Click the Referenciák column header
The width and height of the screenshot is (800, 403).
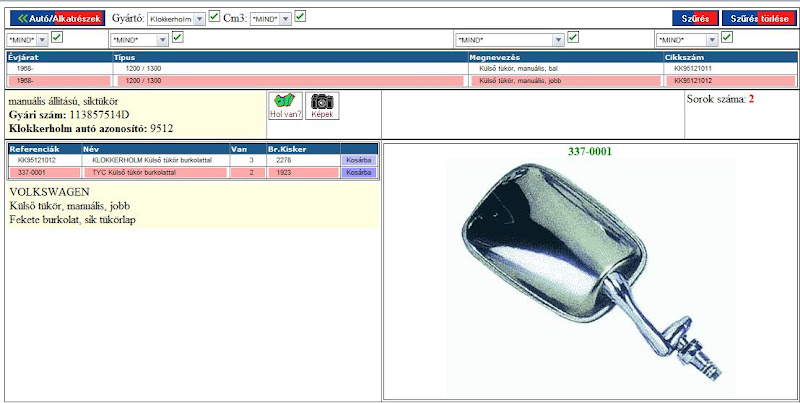click(45, 149)
